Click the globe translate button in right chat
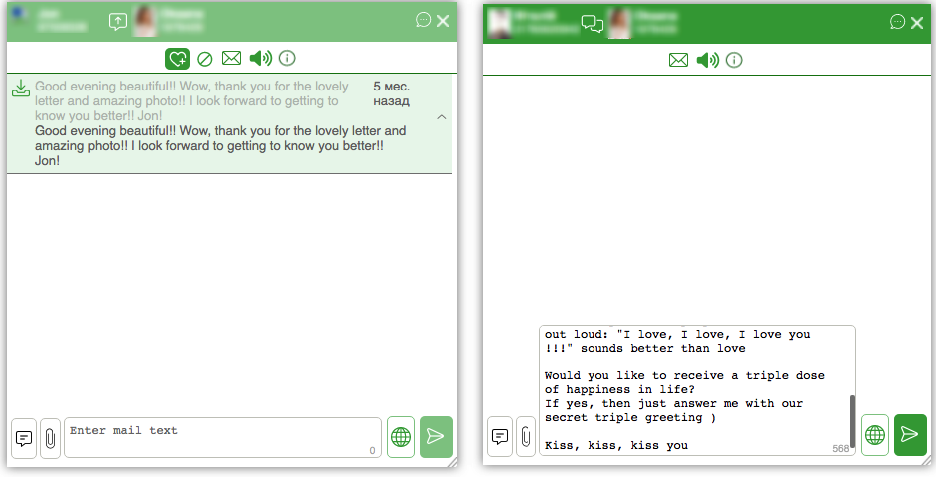 click(x=875, y=435)
